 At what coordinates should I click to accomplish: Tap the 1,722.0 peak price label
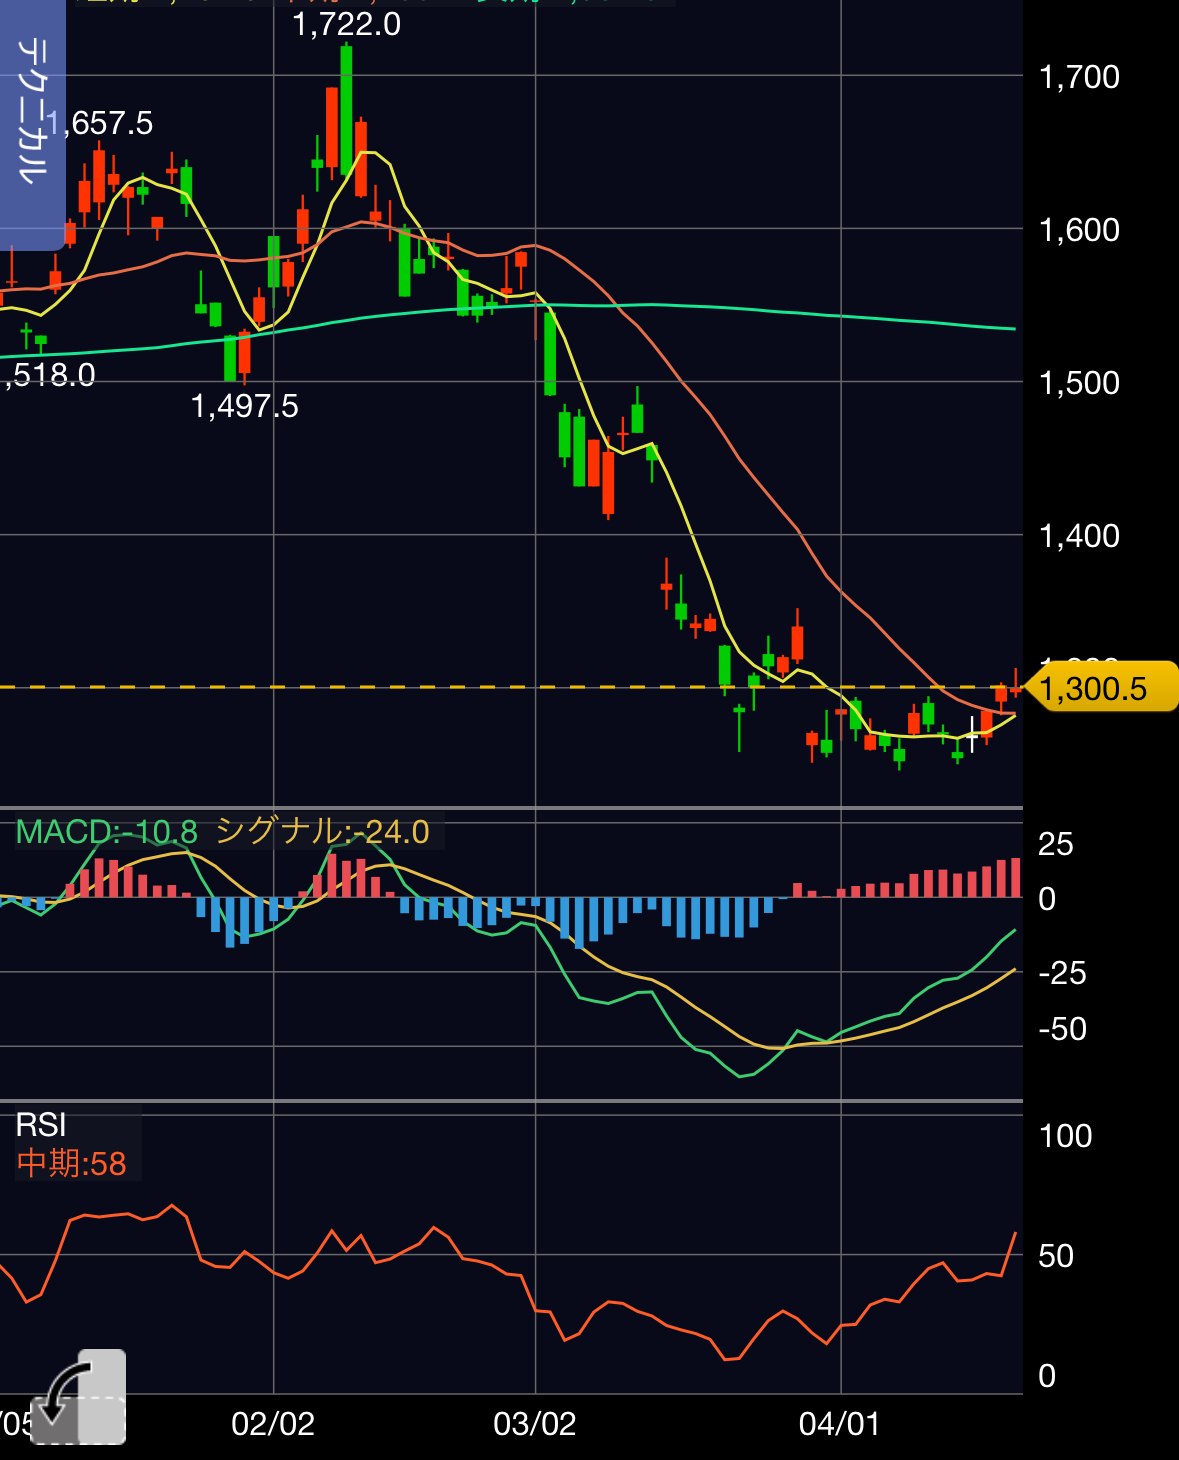tap(346, 24)
